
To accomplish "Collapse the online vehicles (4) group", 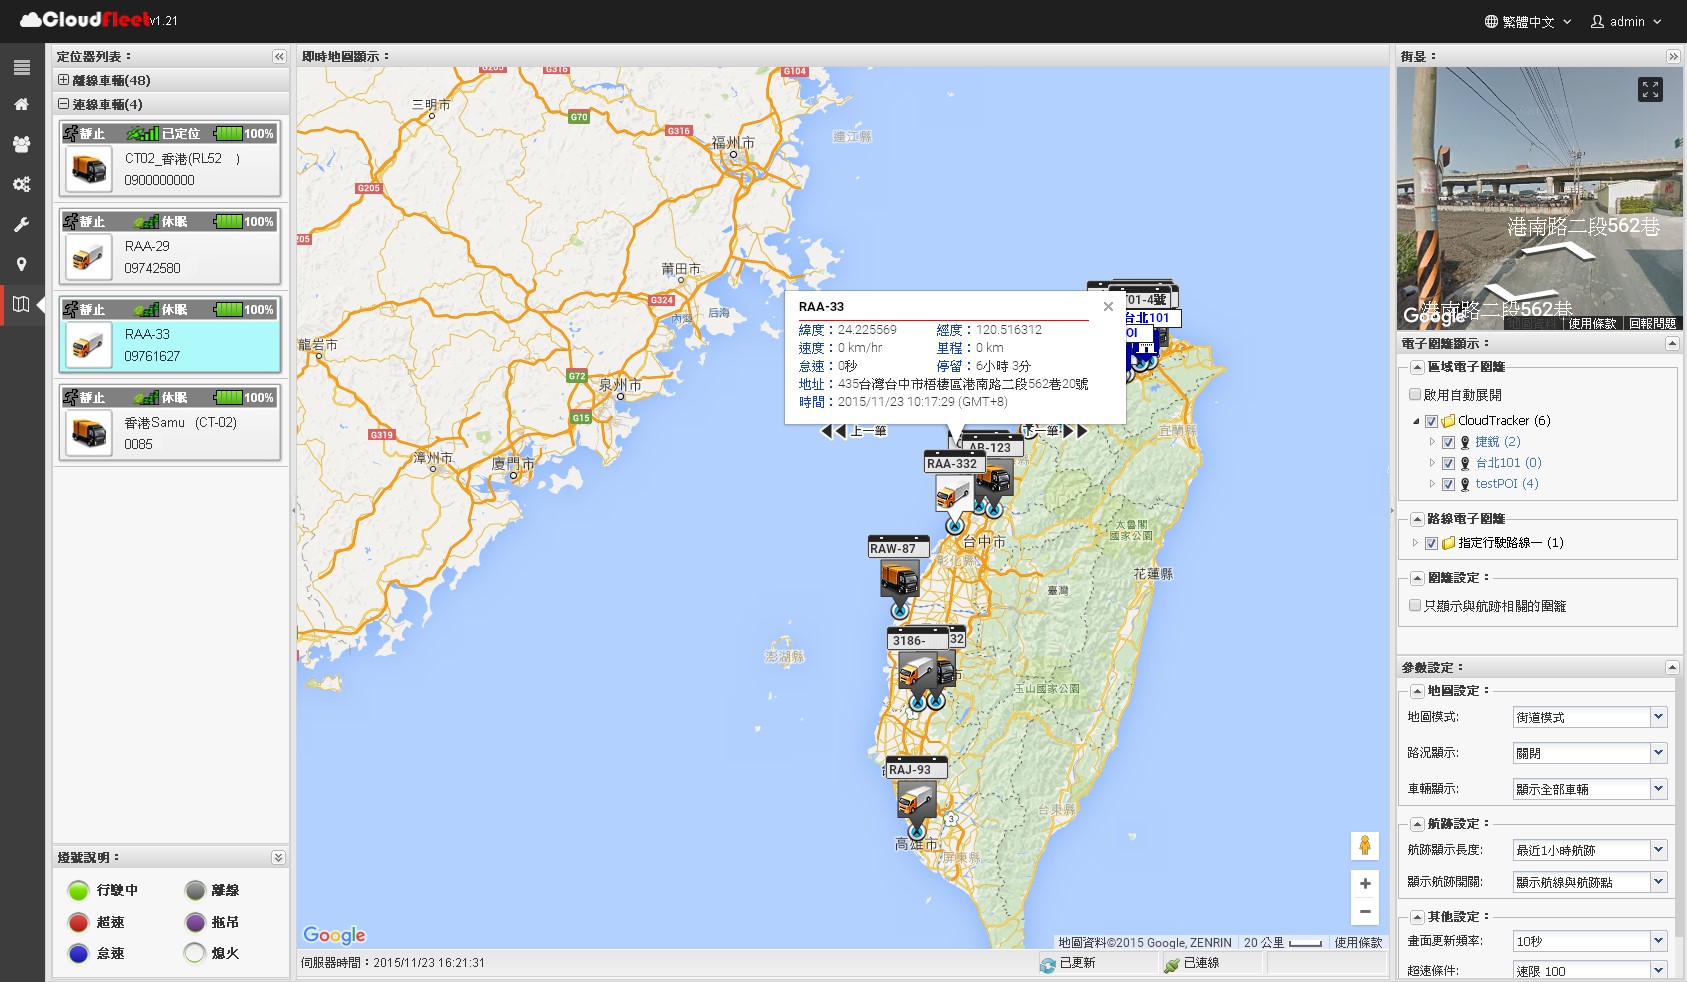I will (x=63, y=104).
